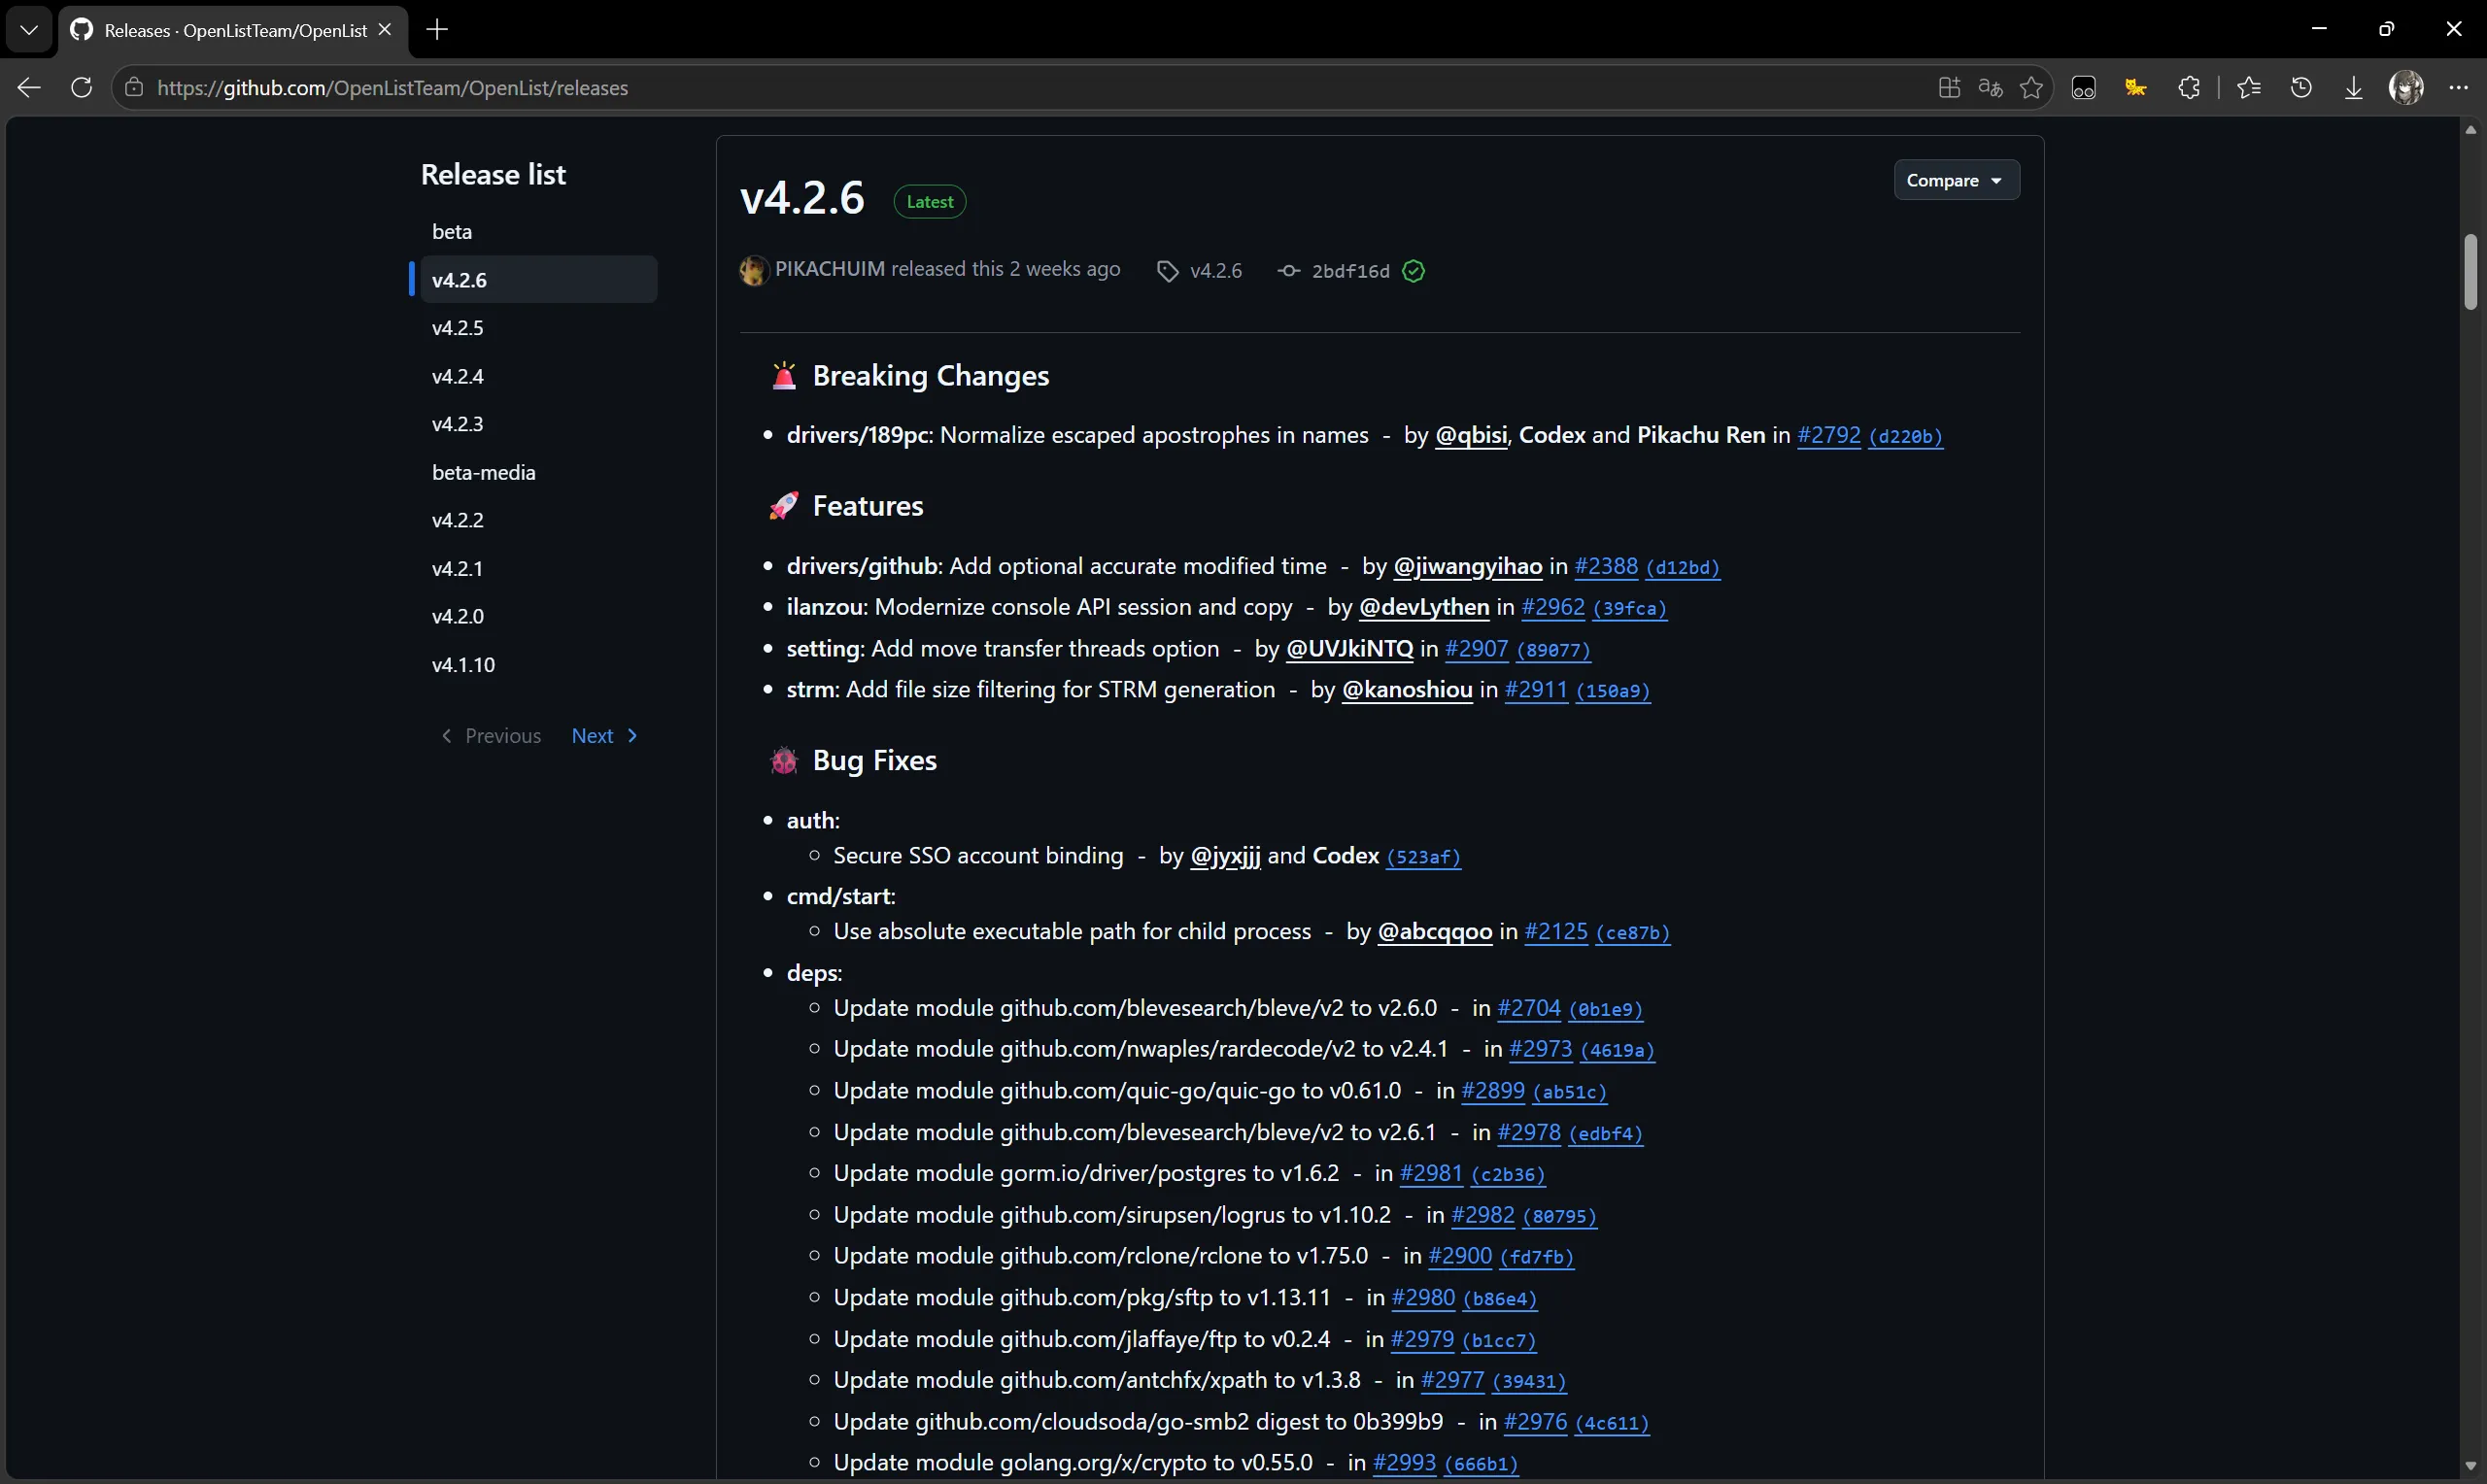
Task: Open the v4.2.6 release title
Action: [x=802, y=198]
